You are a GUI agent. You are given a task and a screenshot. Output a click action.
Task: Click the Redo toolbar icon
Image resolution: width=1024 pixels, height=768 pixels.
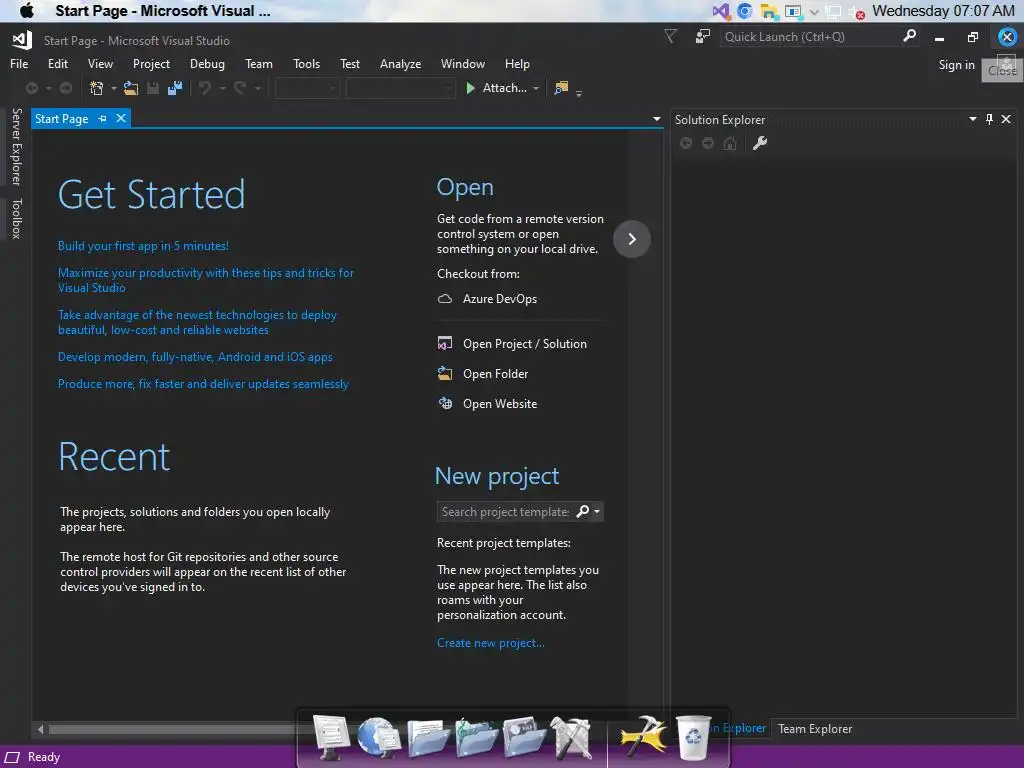point(240,88)
